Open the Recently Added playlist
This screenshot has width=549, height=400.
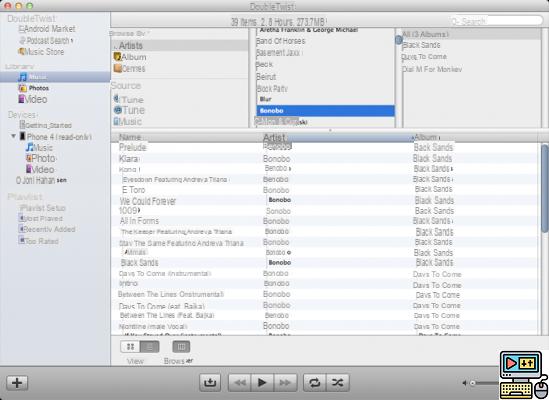pyautogui.click(x=47, y=229)
